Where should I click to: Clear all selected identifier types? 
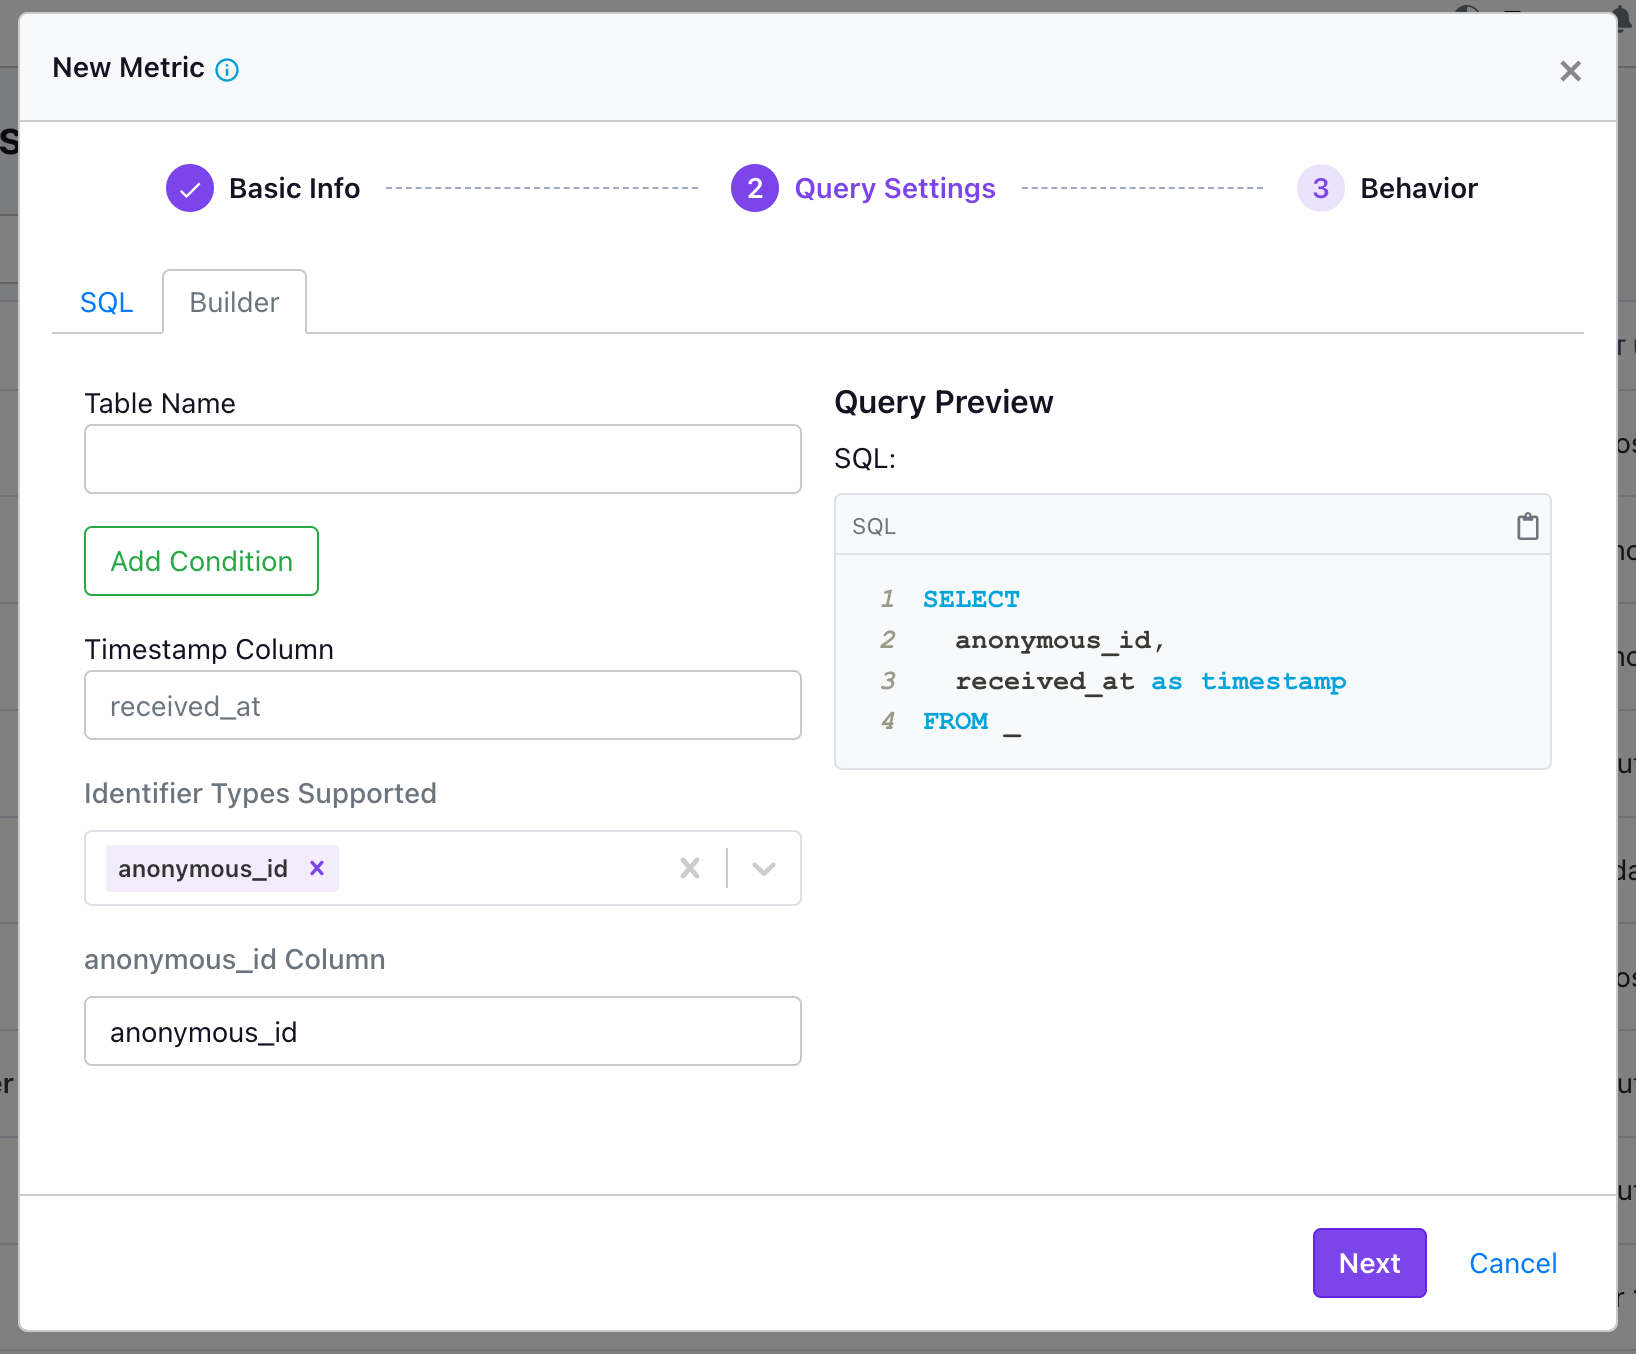[x=689, y=868]
